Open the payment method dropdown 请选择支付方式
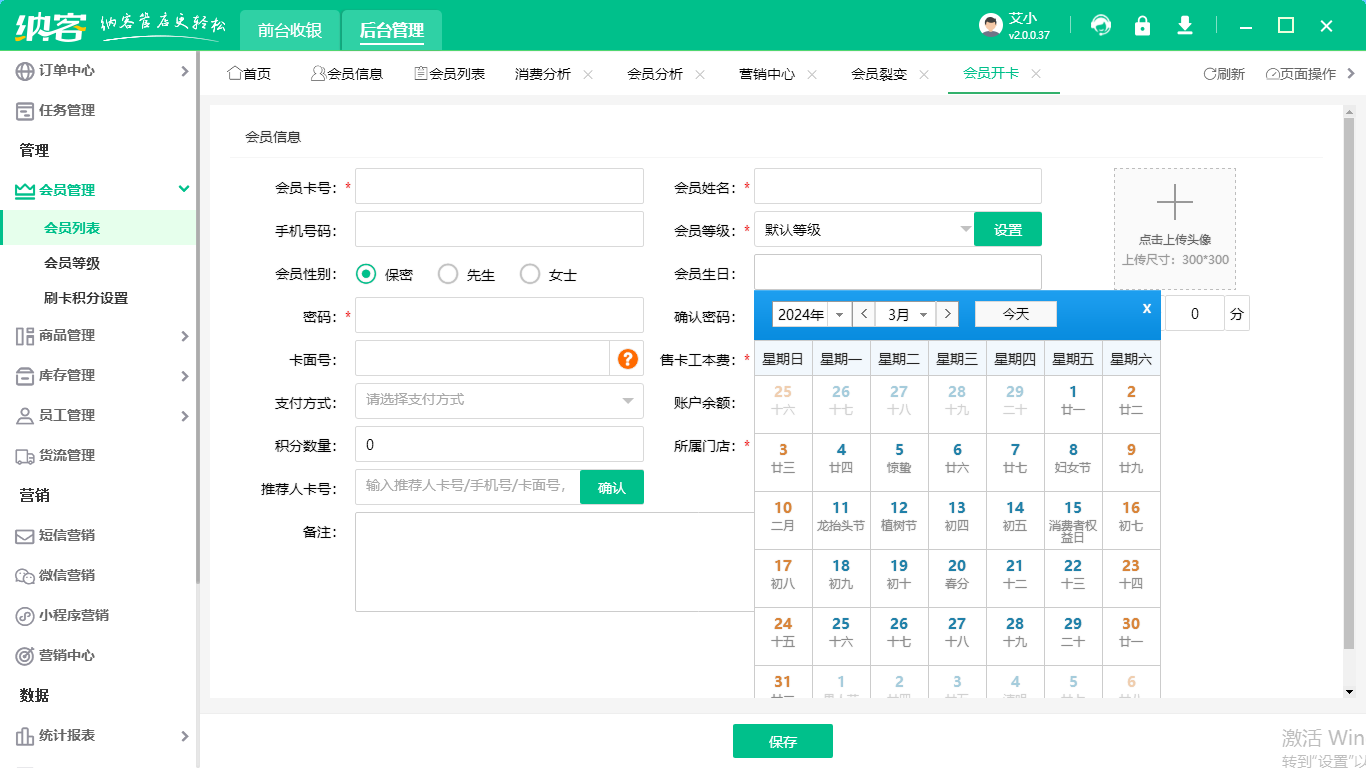The image size is (1366, 768). pyautogui.click(x=499, y=400)
